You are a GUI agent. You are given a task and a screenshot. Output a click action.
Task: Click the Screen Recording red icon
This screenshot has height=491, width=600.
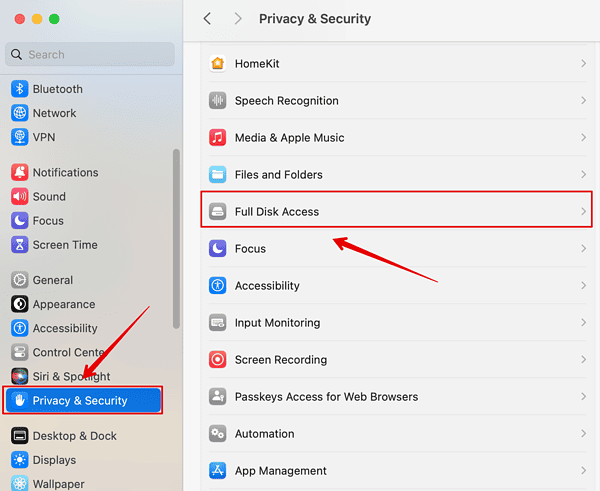[218, 360]
